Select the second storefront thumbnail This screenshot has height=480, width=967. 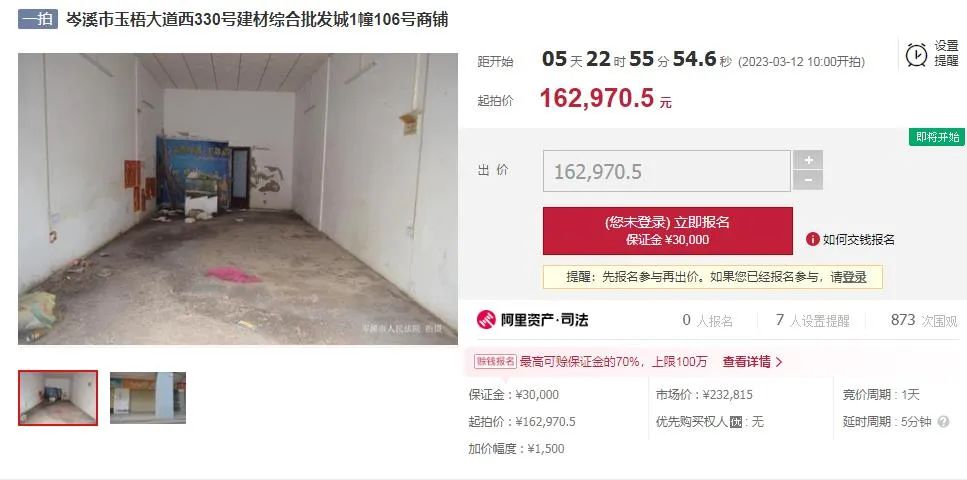tap(148, 398)
